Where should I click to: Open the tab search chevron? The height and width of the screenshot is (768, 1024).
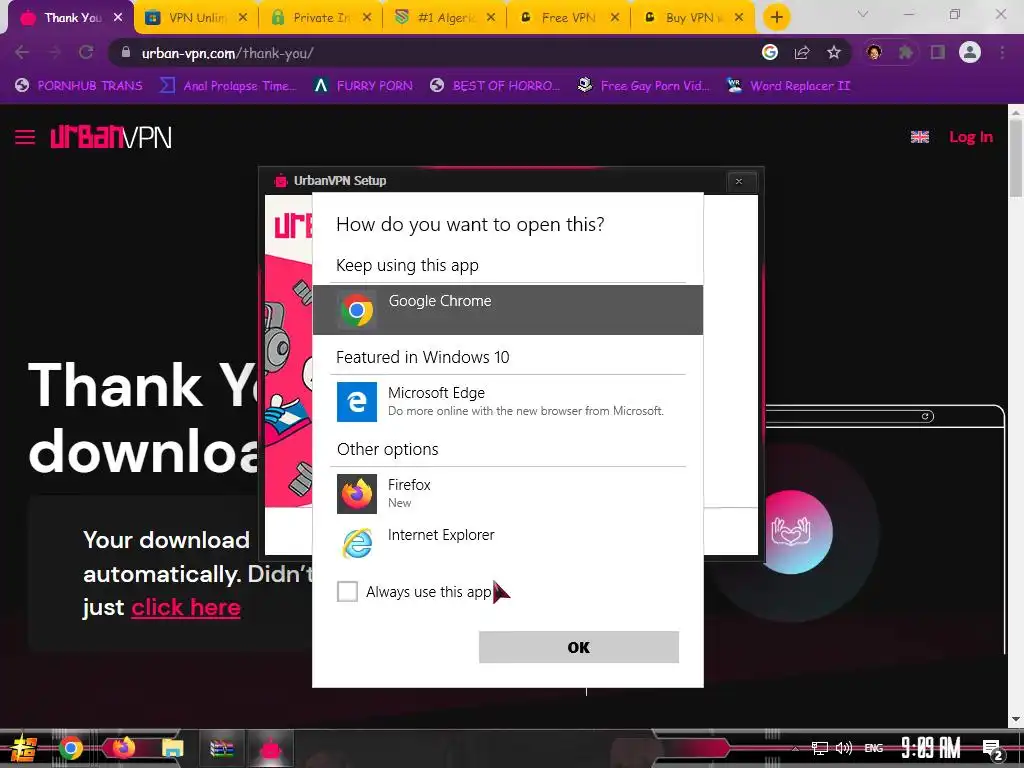pos(863,14)
